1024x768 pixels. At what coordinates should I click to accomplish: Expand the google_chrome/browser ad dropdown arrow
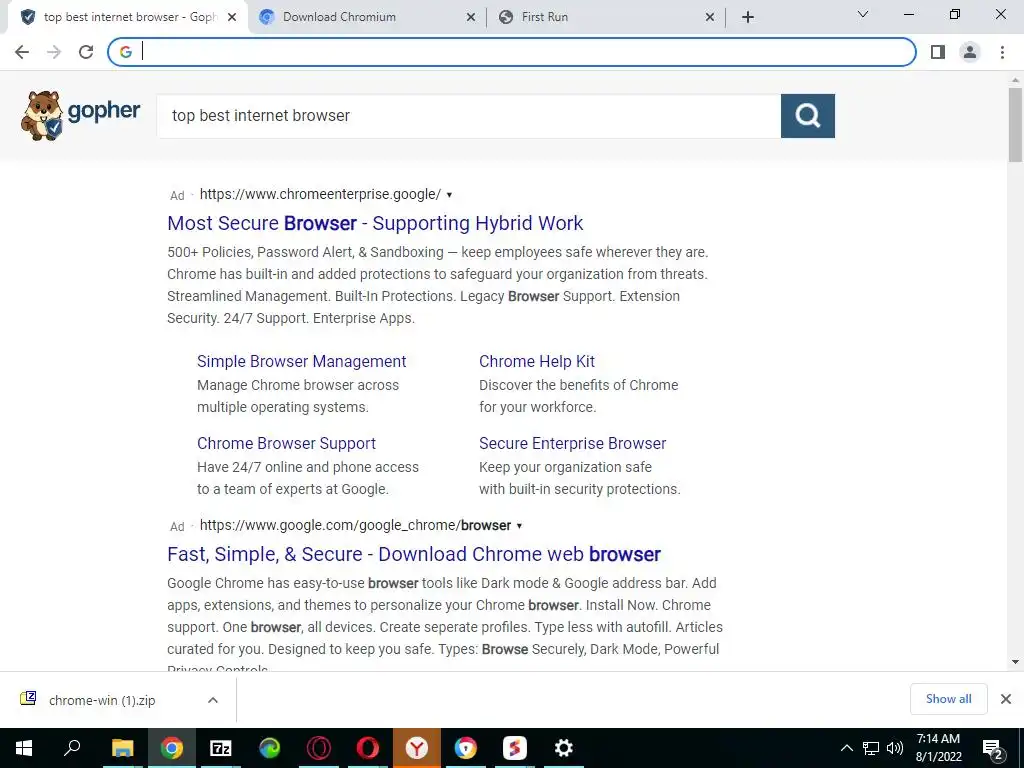(519, 526)
